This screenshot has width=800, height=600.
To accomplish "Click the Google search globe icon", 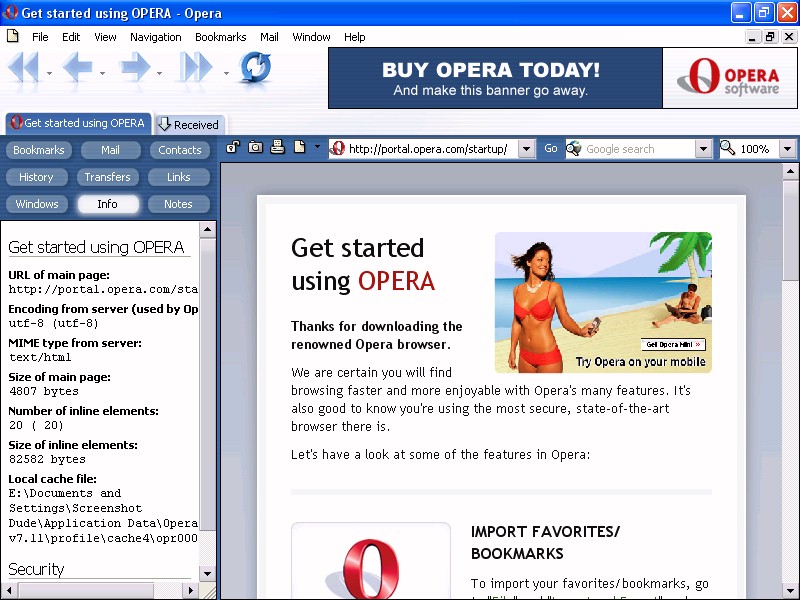I will (574, 148).
